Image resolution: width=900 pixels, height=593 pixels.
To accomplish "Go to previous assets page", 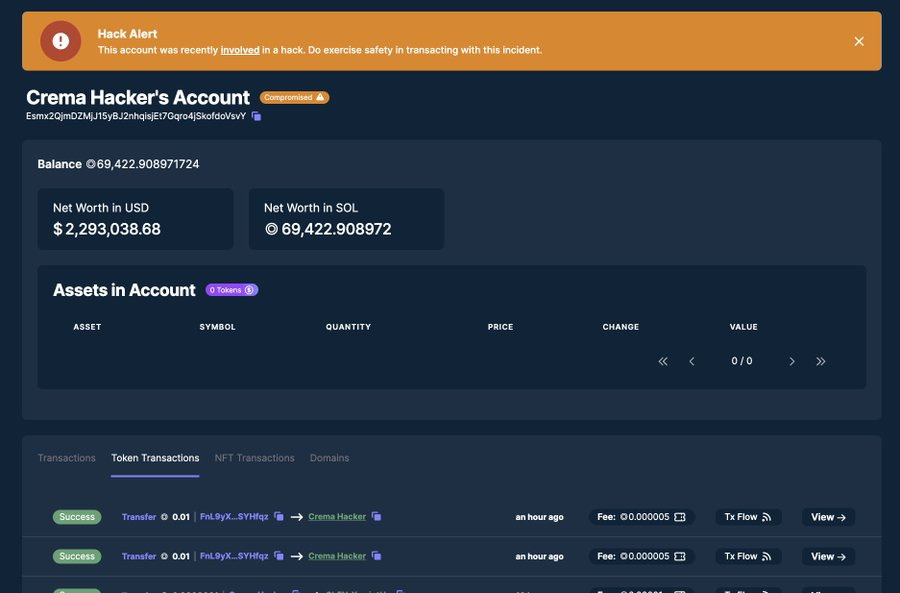I will click(x=692, y=361).
